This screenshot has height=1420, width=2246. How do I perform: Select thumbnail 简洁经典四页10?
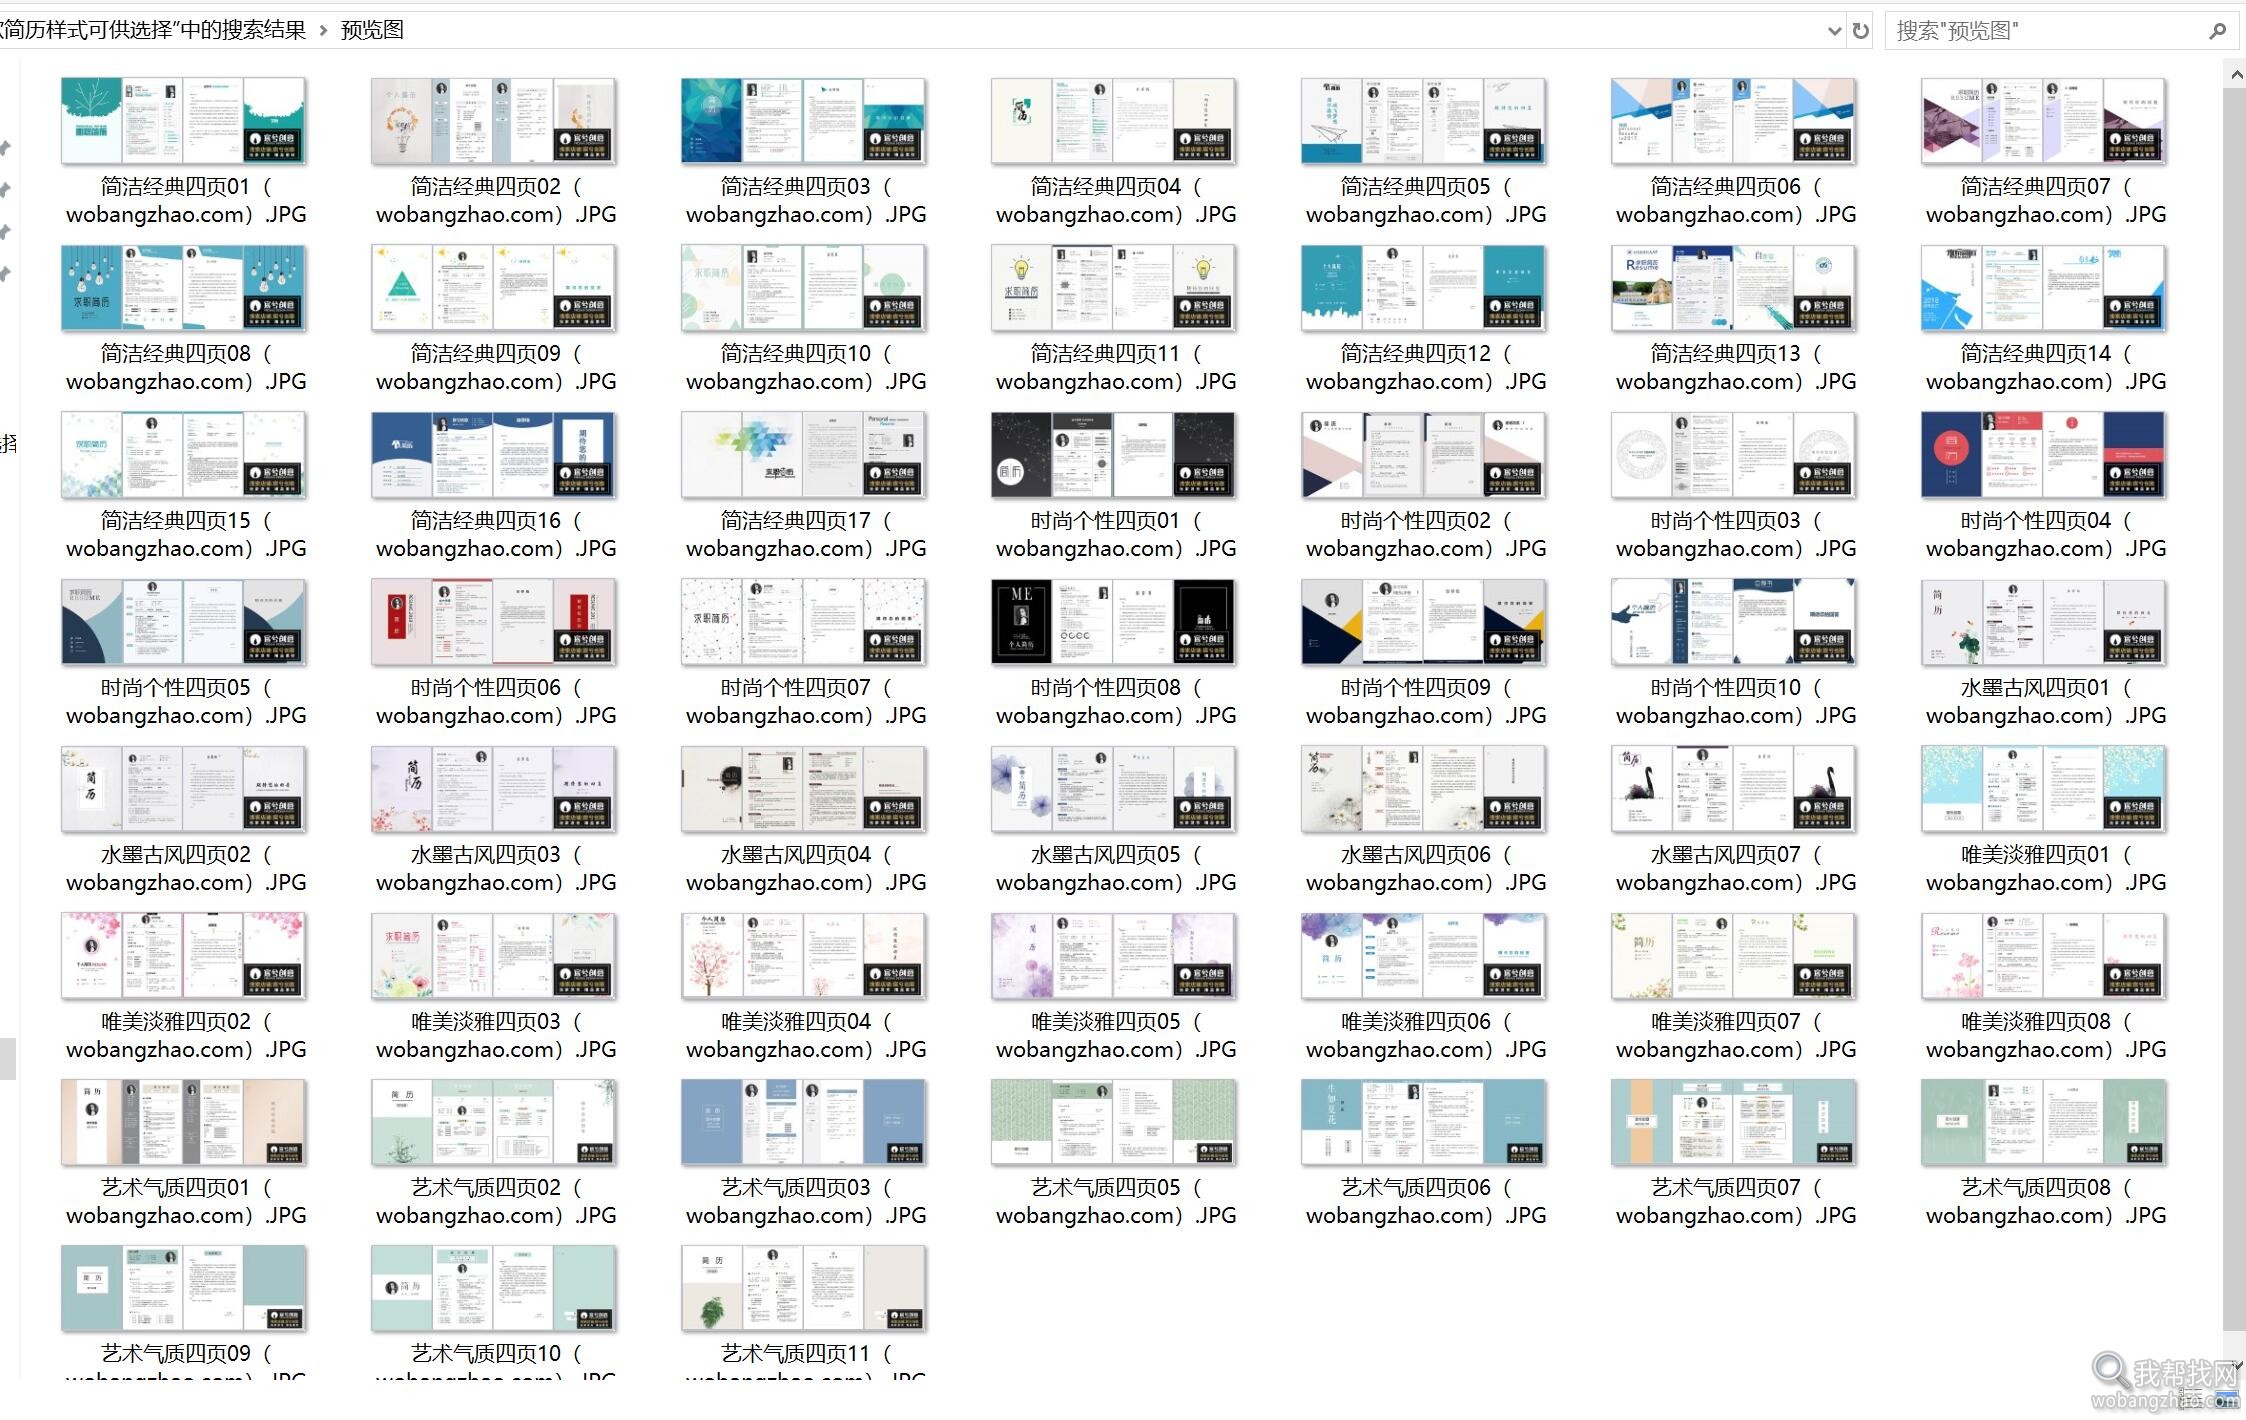(804, 288)
